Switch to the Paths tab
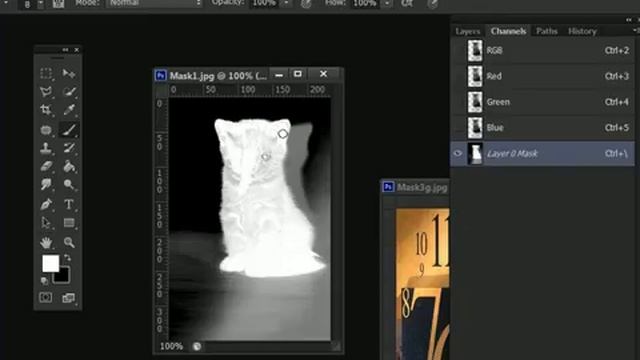 547,31
